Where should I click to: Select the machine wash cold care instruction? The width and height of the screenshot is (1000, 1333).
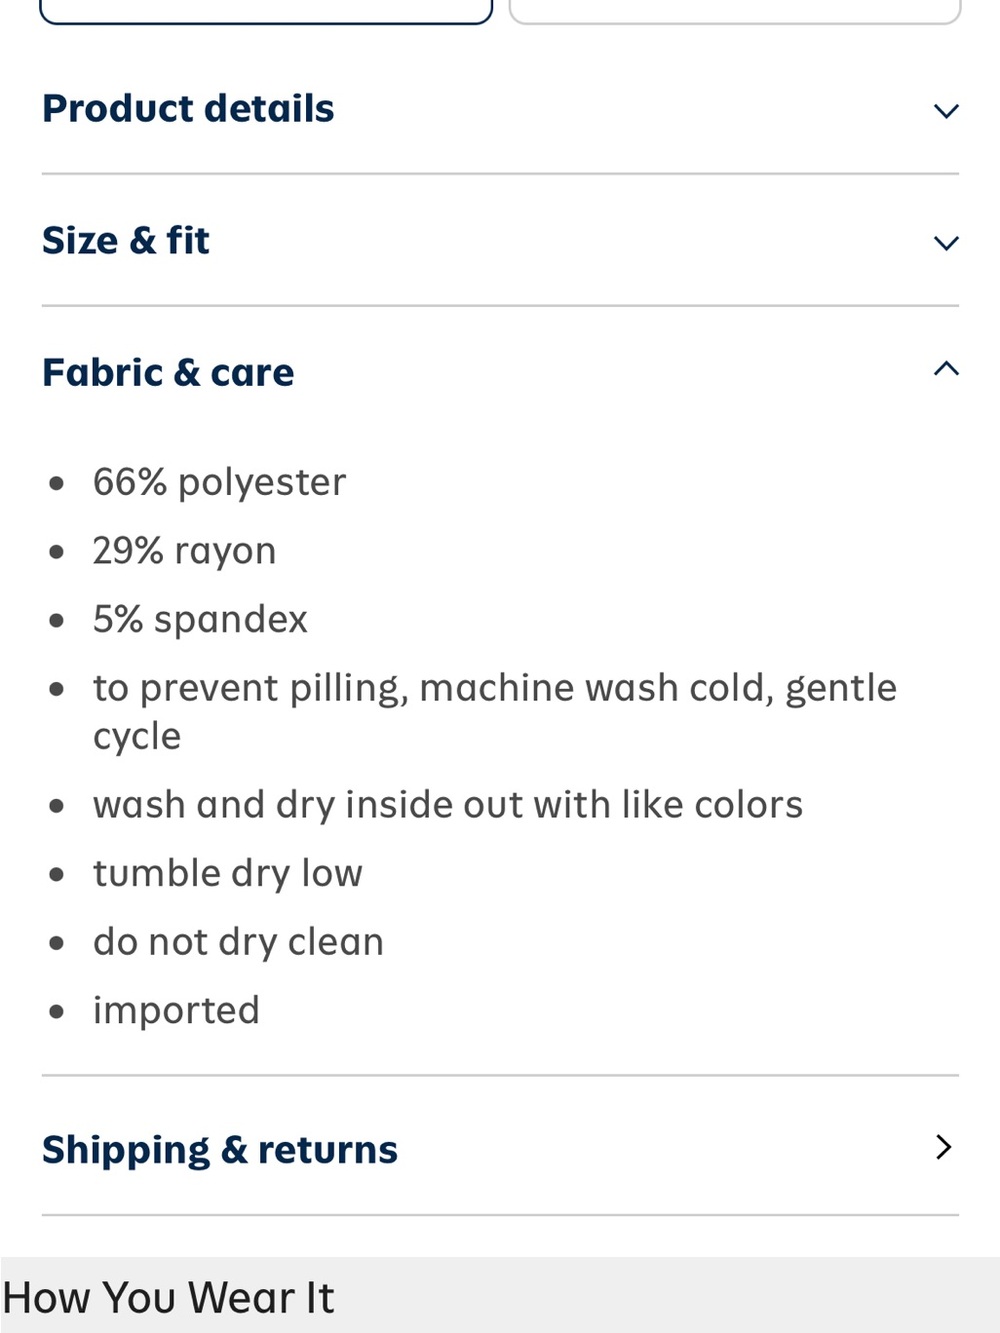495,711
